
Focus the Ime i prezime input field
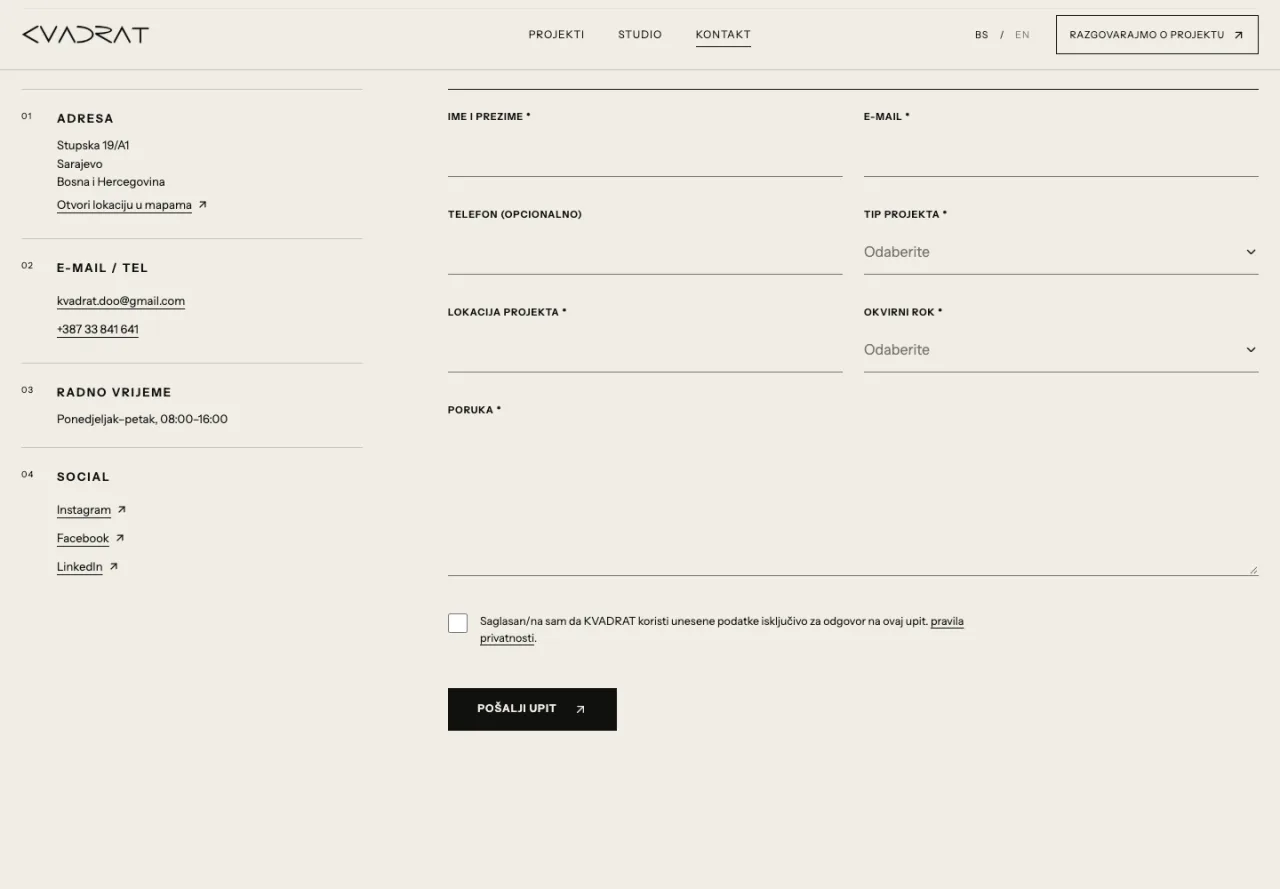tap(645, 154)
